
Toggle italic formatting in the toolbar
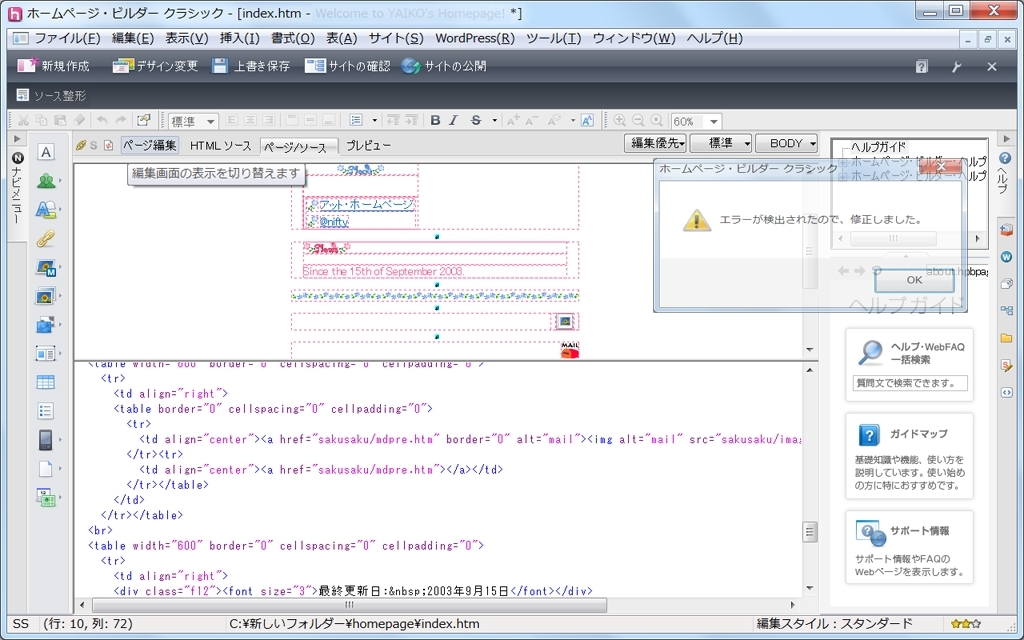click(x=453, y=120)
